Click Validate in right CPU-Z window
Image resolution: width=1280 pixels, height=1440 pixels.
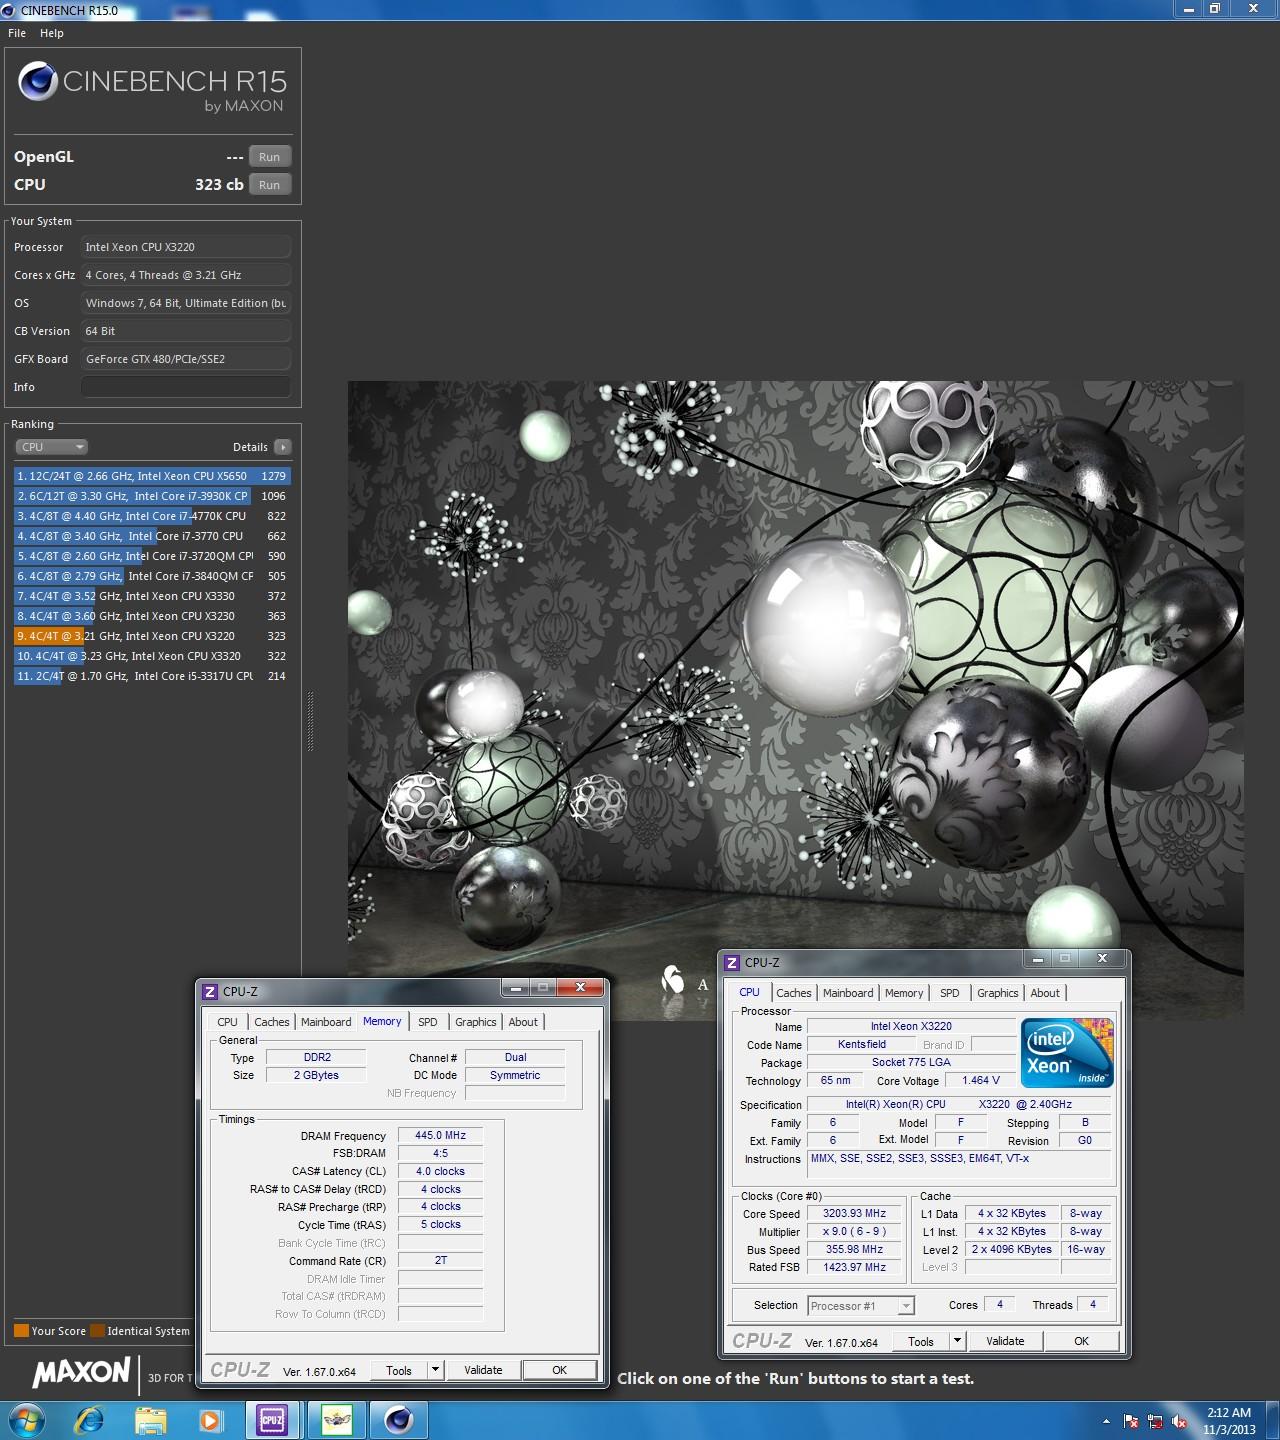[1005, 1341]
